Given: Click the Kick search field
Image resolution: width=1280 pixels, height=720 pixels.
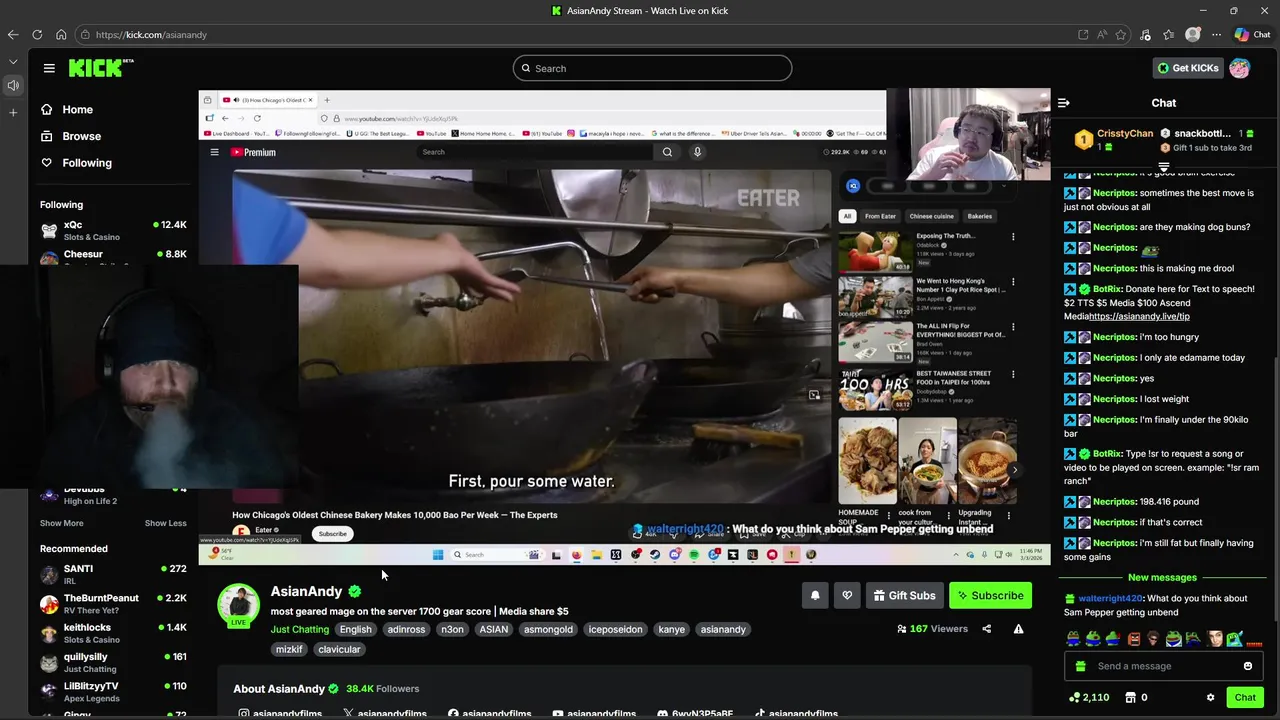Looking at the screenshot, I should pyautogui.click(x=652, y=68).
